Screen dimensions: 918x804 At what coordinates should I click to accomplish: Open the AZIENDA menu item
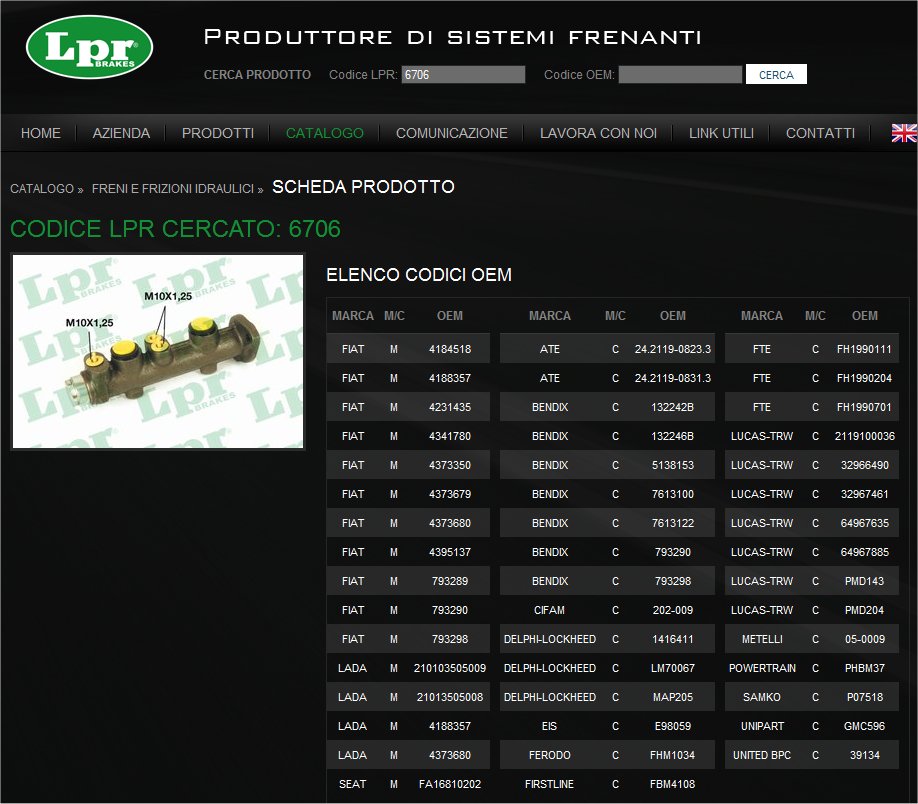121,133
